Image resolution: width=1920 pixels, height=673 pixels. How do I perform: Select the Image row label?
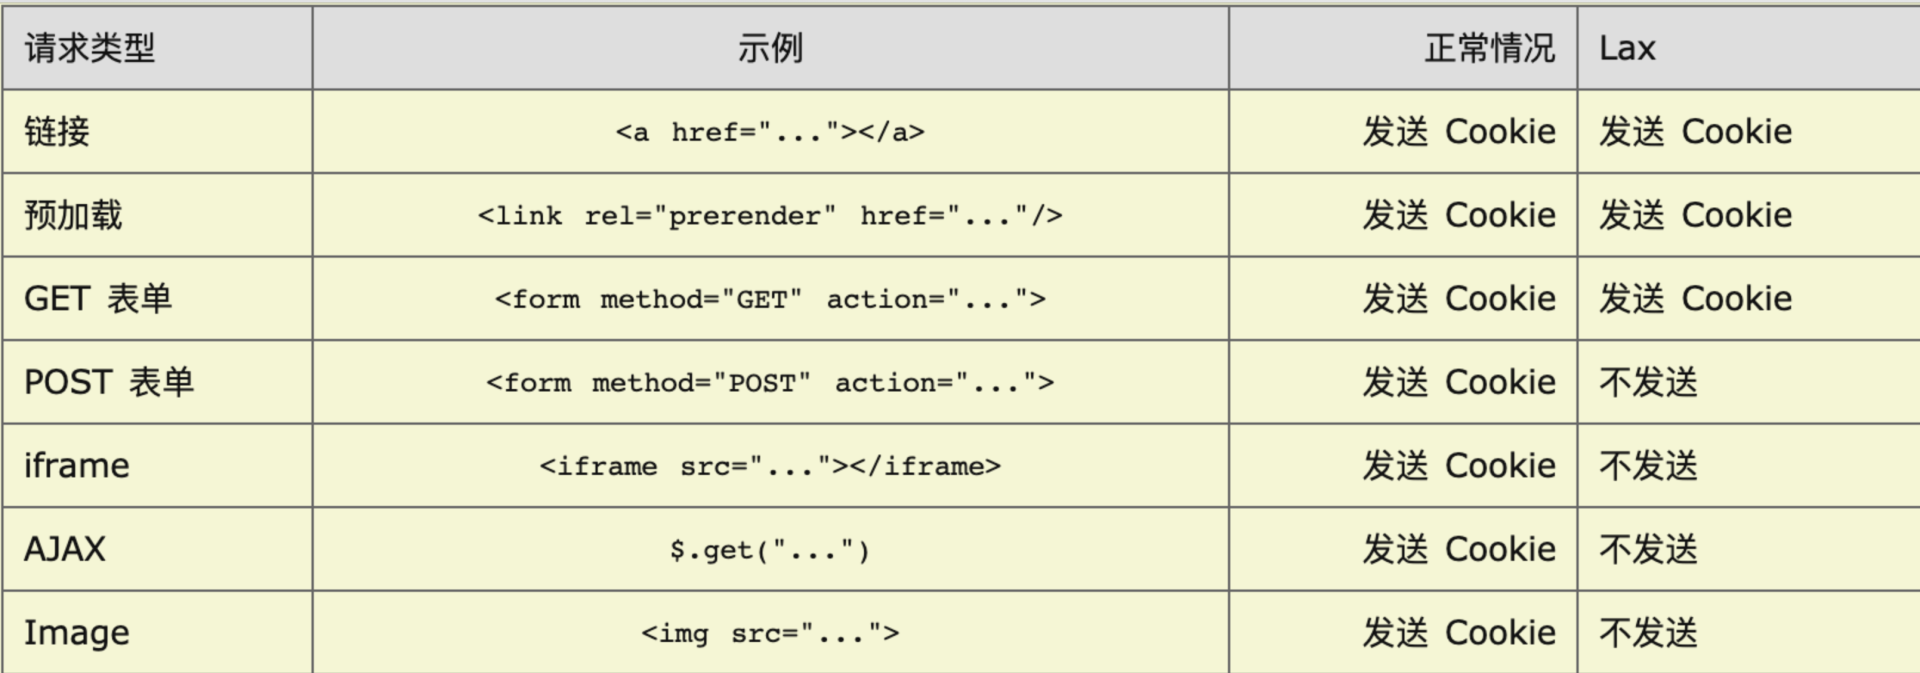[x=77, y=633]
